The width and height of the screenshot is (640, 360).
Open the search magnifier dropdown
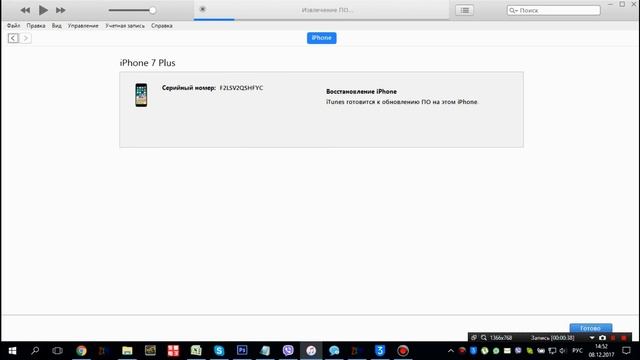click(513, 10)
